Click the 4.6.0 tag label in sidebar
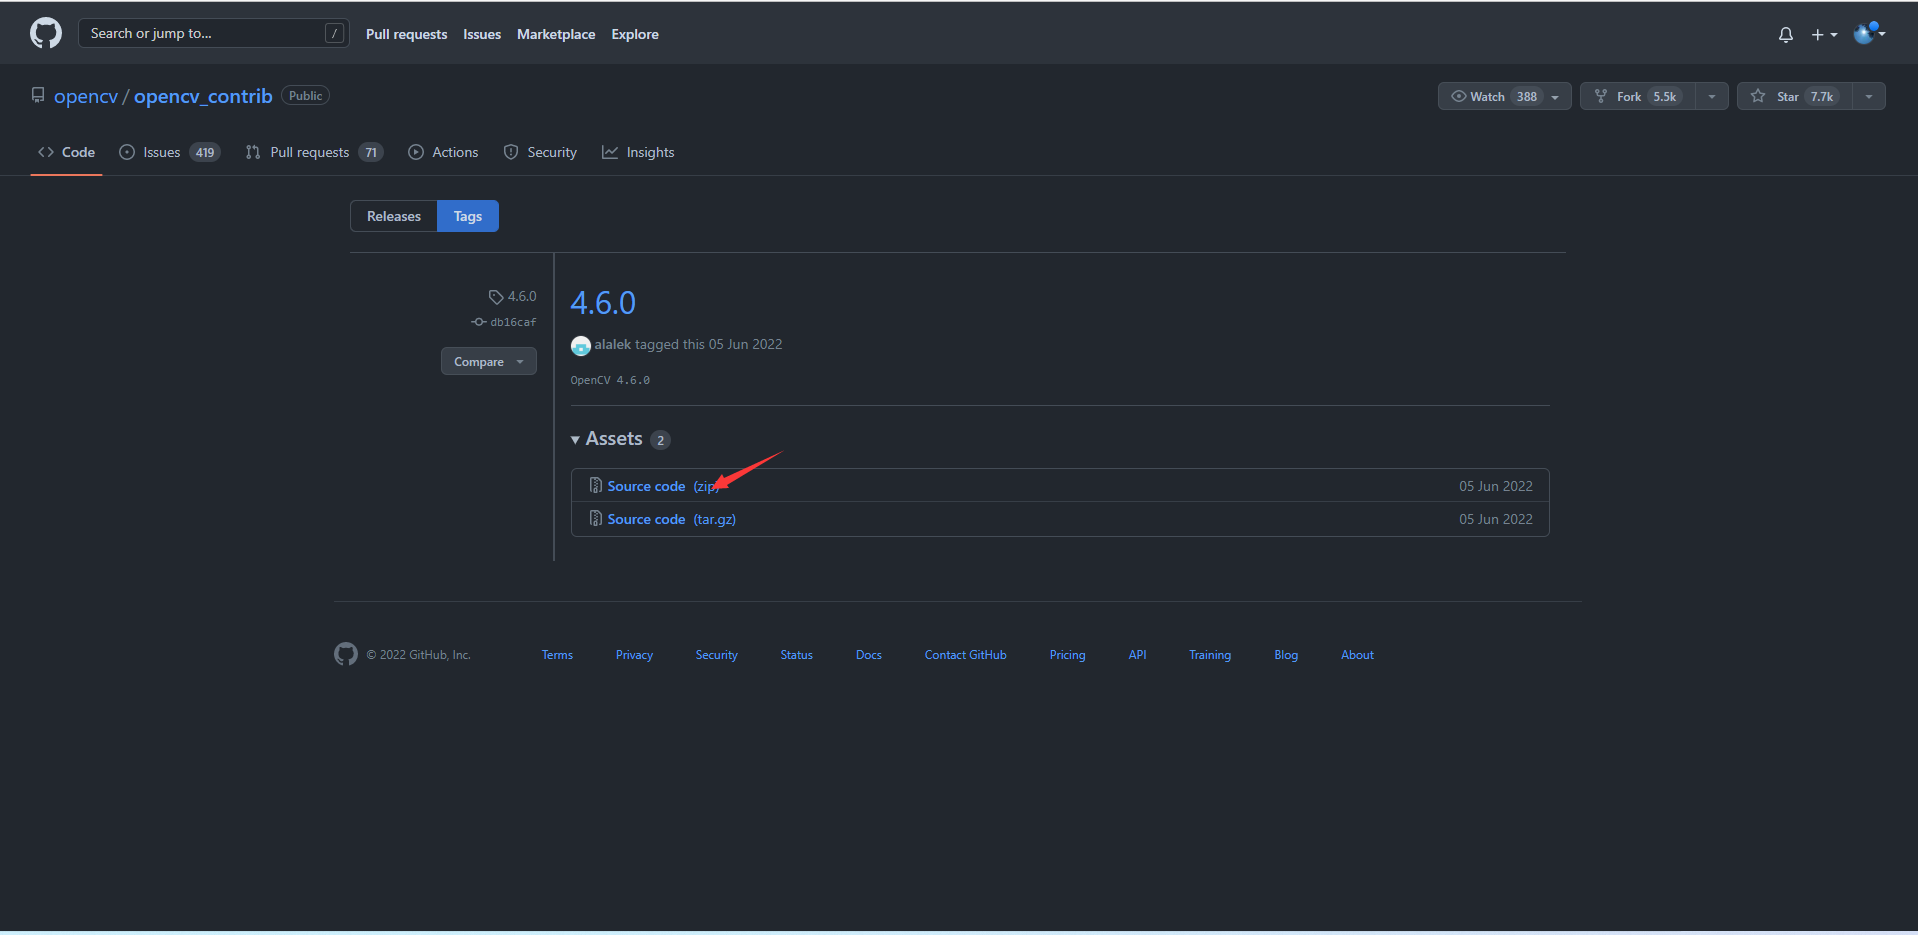Screen dimensions: 1918x935 [x=512, y=296]
